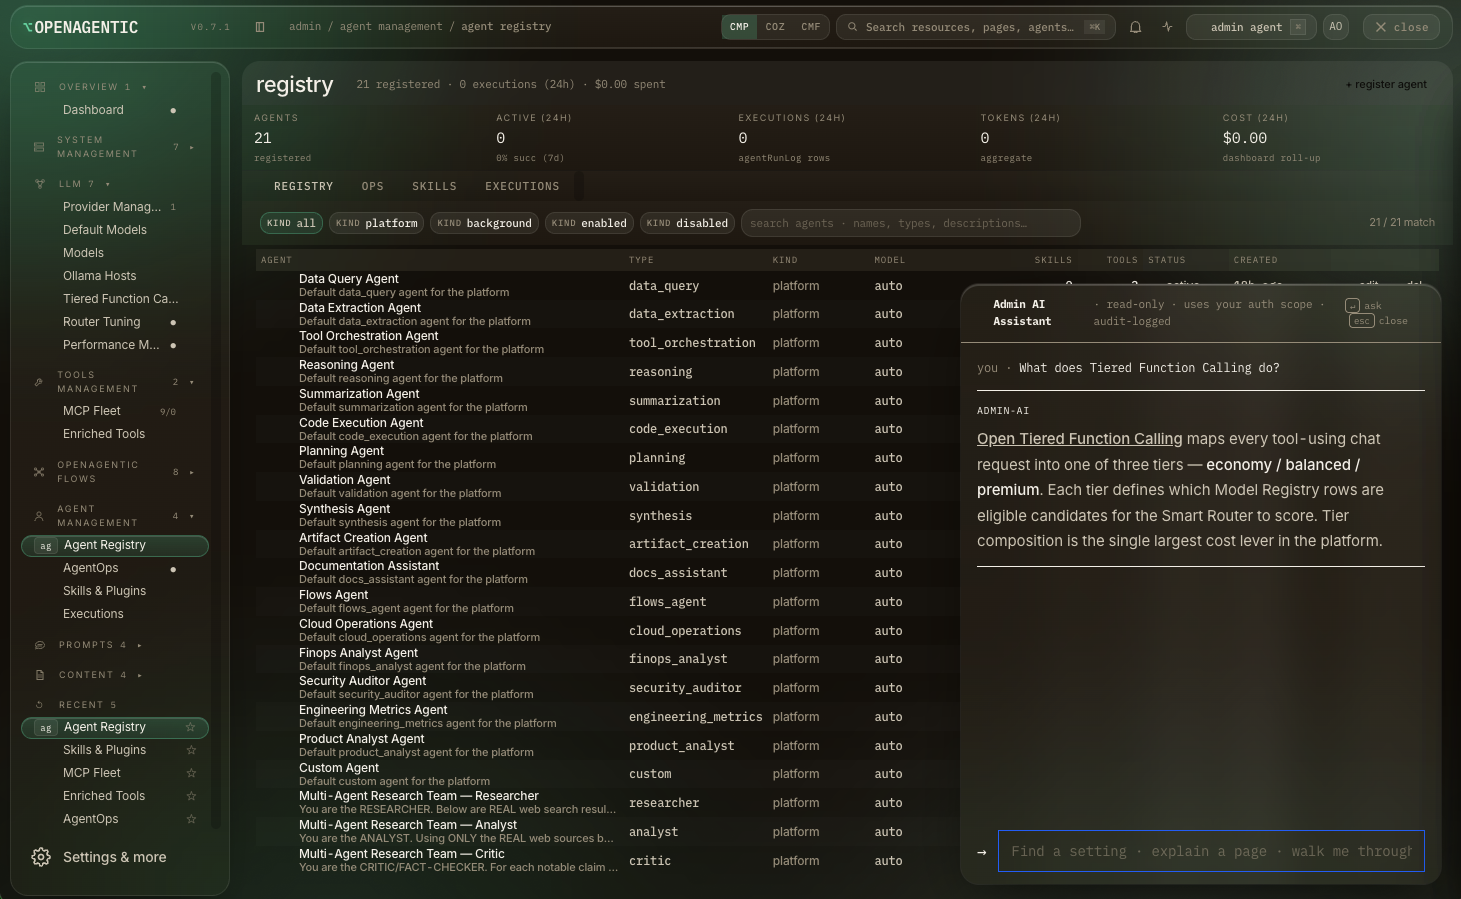Filter agents by KIND background
Screen dimensions: 1461x899
click(x=485, y=223)
